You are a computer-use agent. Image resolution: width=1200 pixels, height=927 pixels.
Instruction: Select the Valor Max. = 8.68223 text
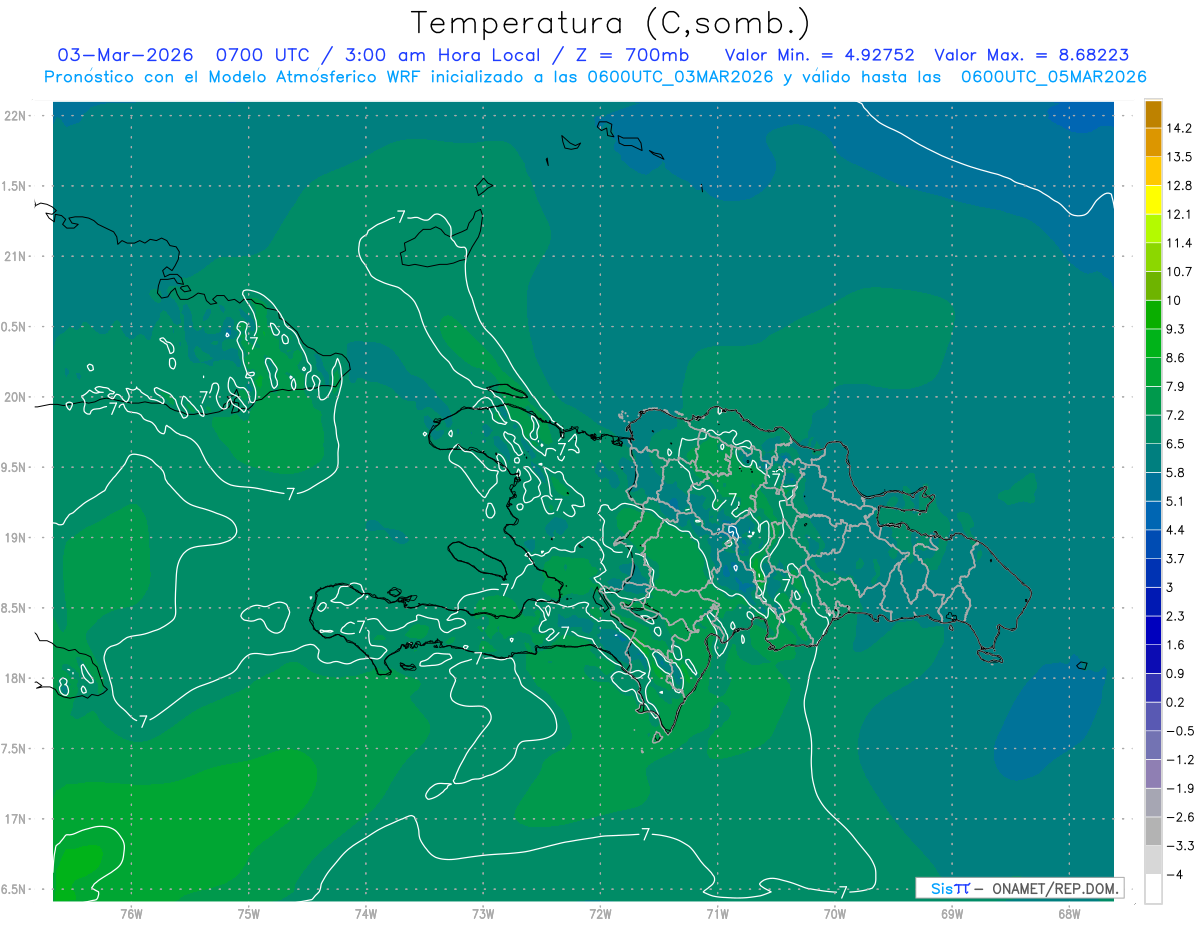point(1032,55)
